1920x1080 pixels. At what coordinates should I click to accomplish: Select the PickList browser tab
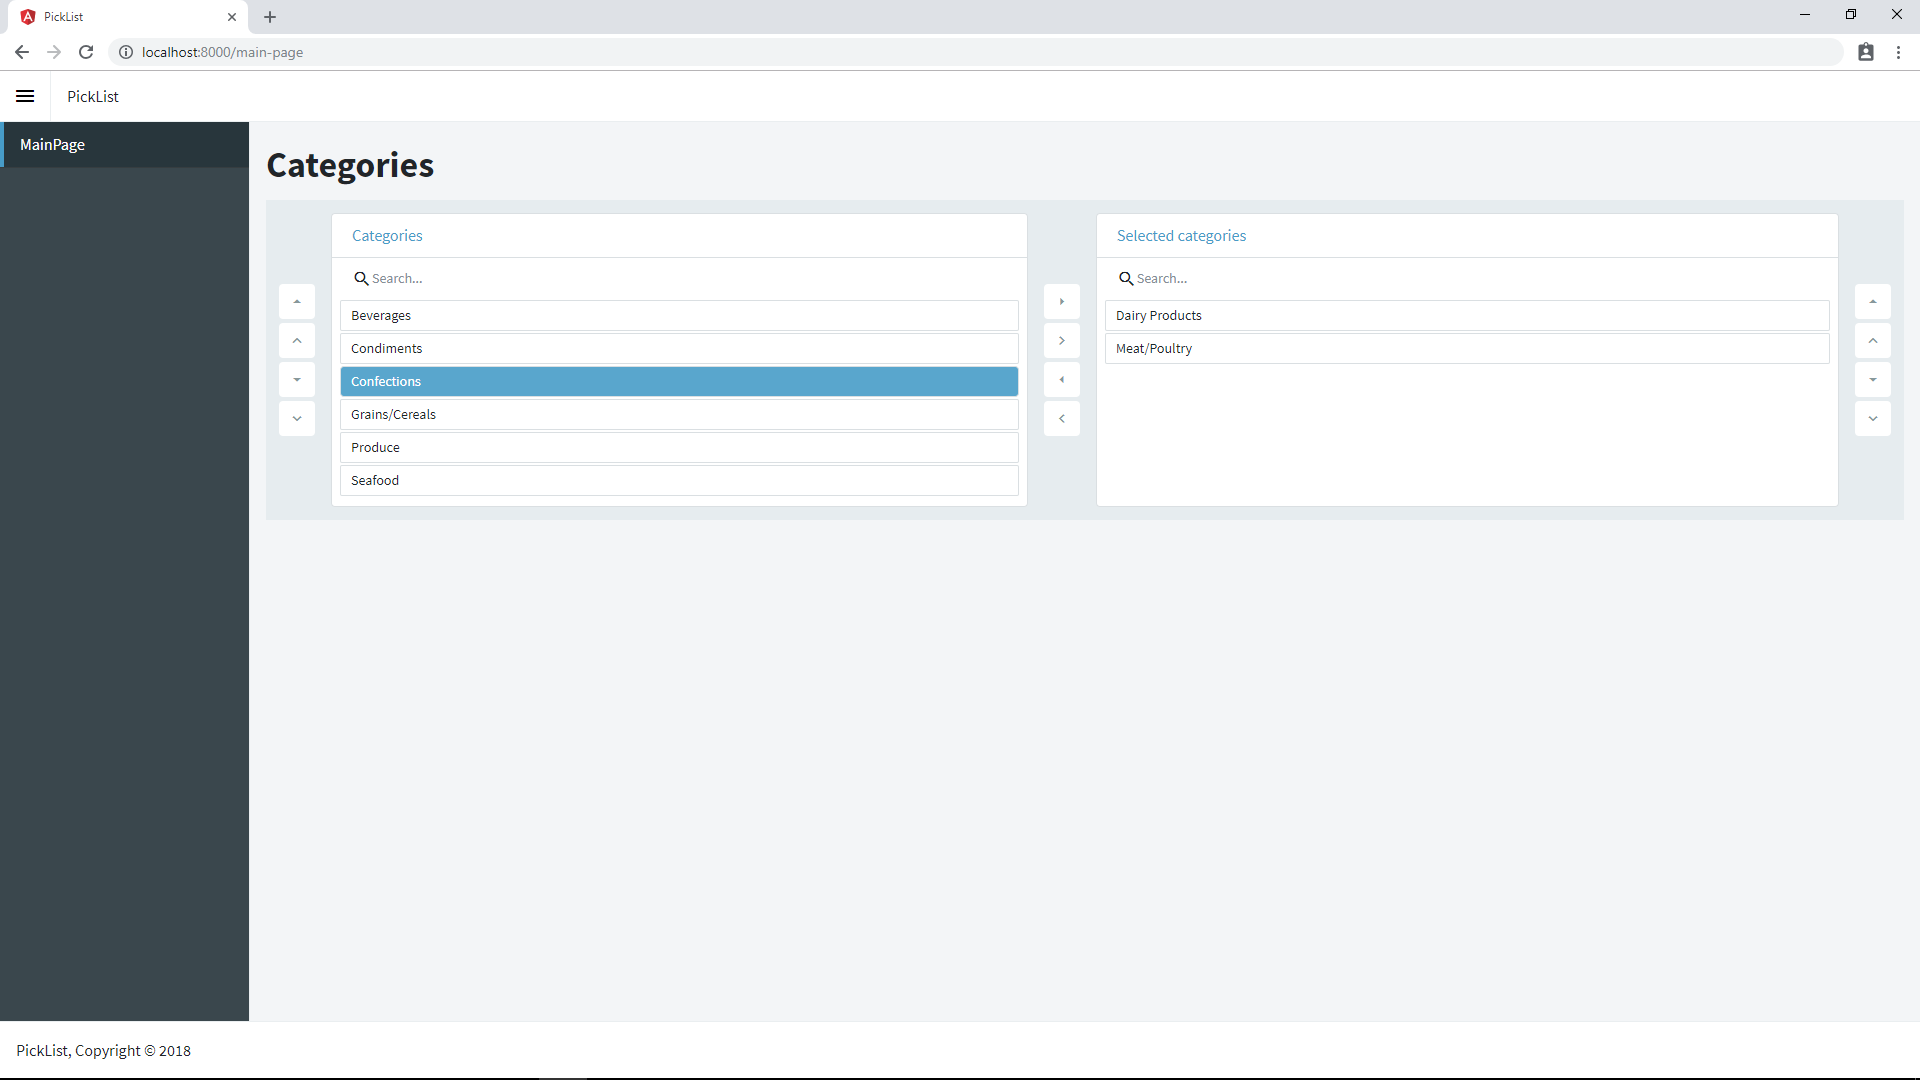pos(128,17)
